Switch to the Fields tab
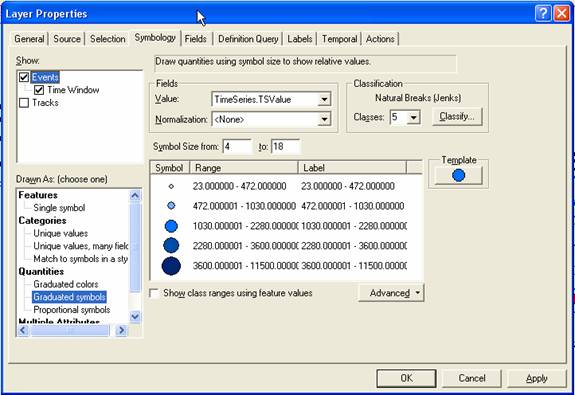This screenshot has width=575, height=395. pyautogui.click(x=195, y=39)
